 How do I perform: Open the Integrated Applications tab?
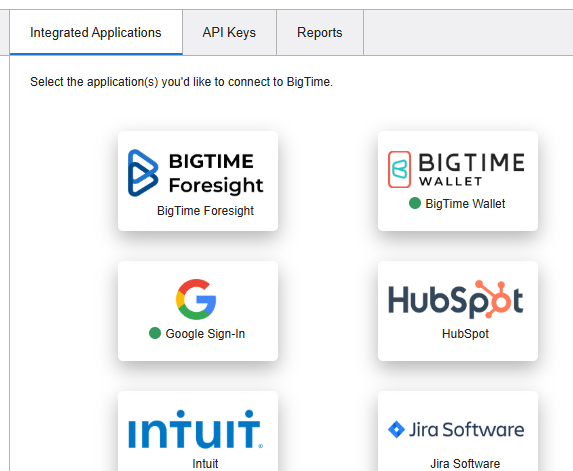coord(96,33)
